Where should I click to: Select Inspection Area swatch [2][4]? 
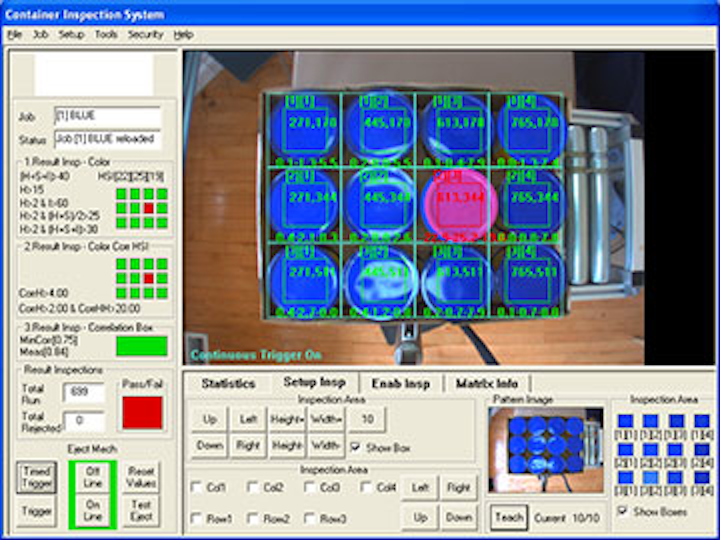pyautogui.click(x=702, y=450)
